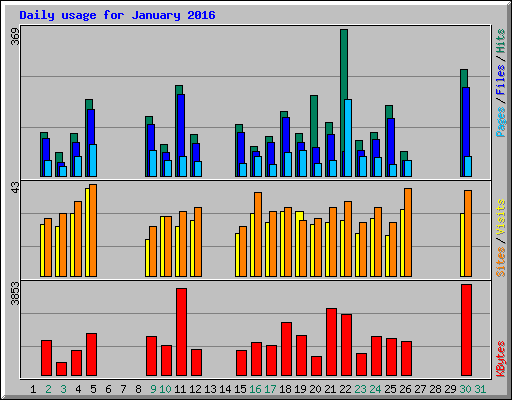
Task: Click green day label '3' on the date axis
Action: click(63, 389)
